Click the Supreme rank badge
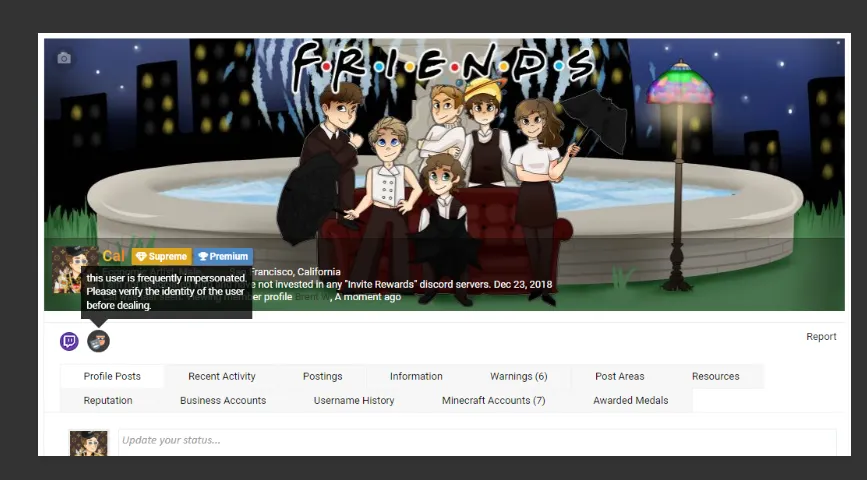This screenshot has width=867, height=480. tap(161, 257)
